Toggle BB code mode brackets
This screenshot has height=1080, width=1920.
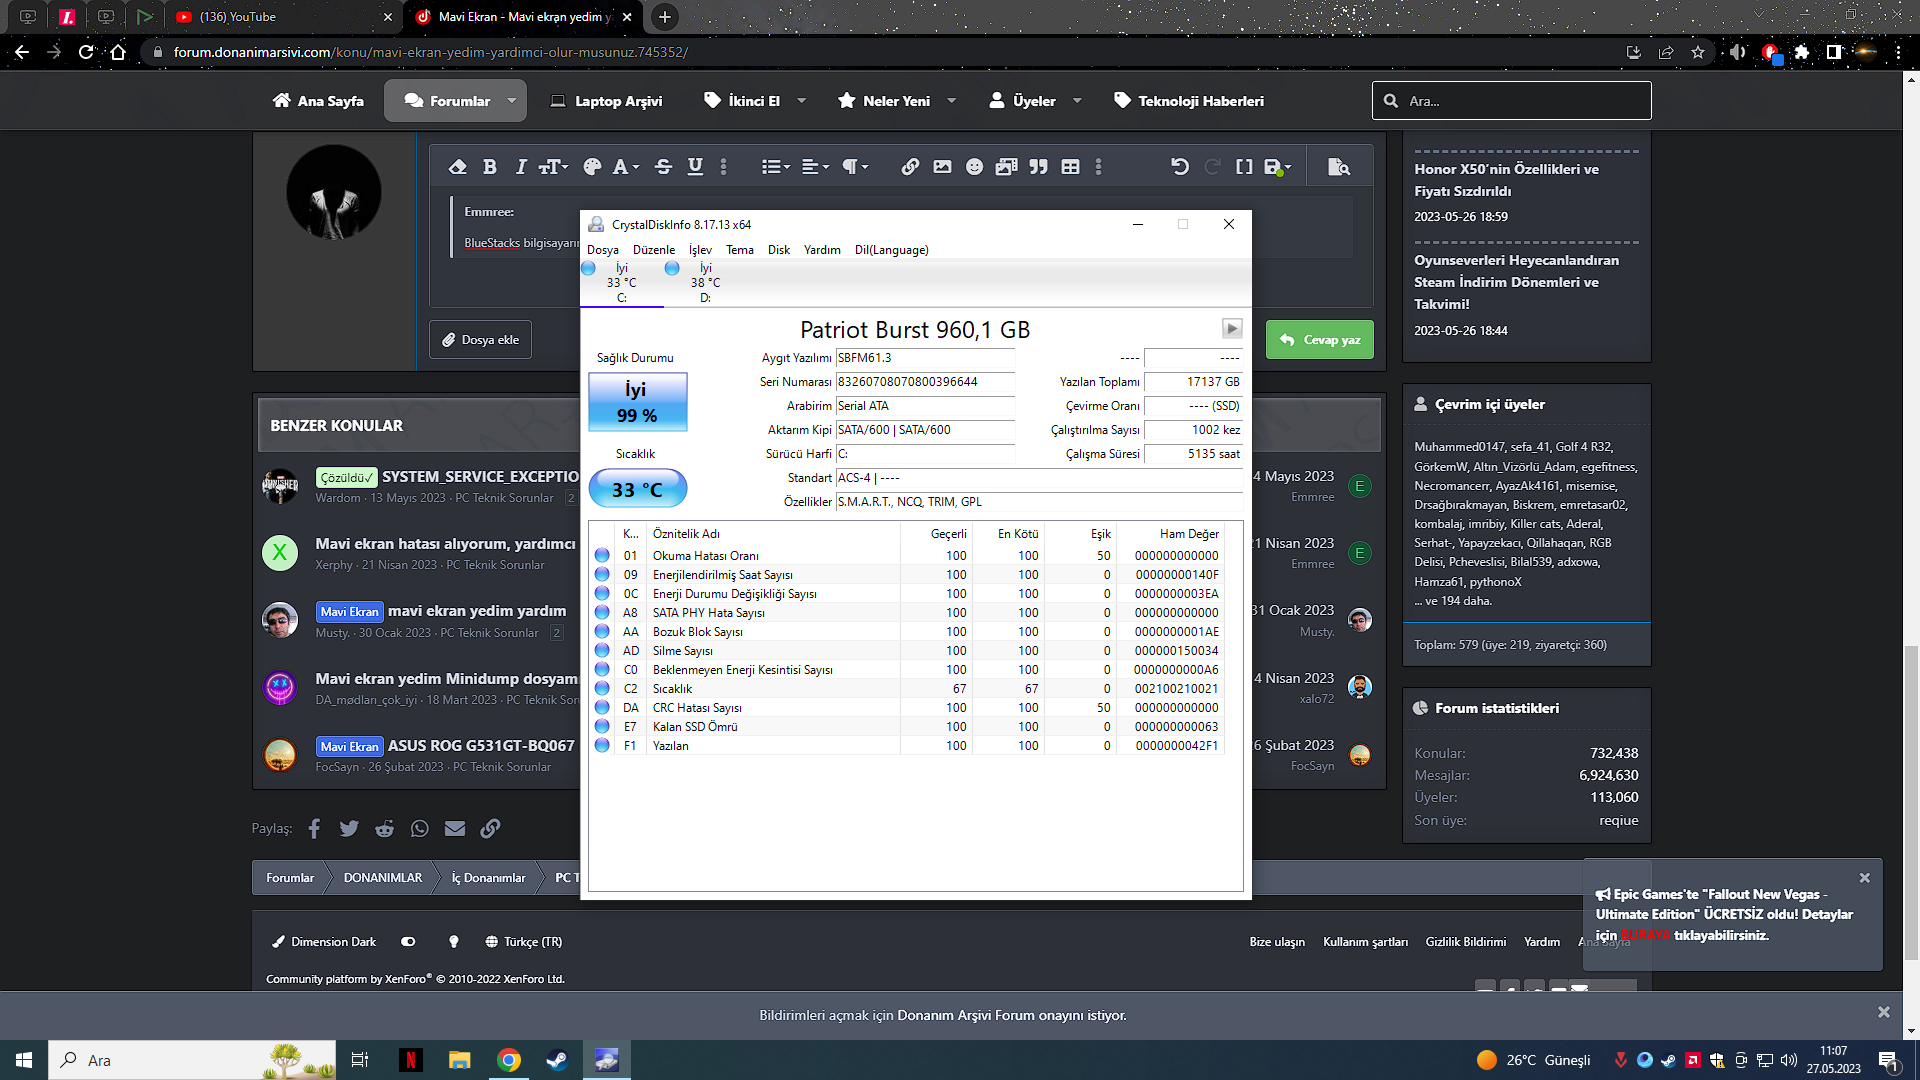(1244, 167)
